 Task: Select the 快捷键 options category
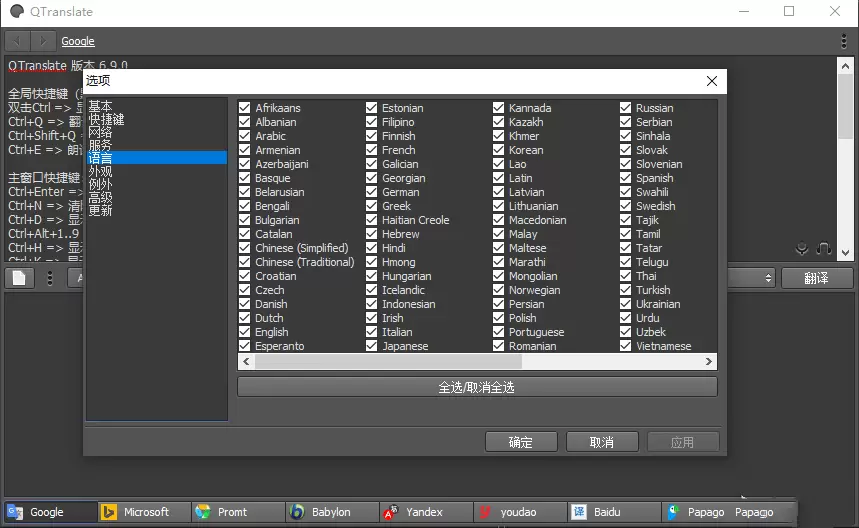point(156,119)
